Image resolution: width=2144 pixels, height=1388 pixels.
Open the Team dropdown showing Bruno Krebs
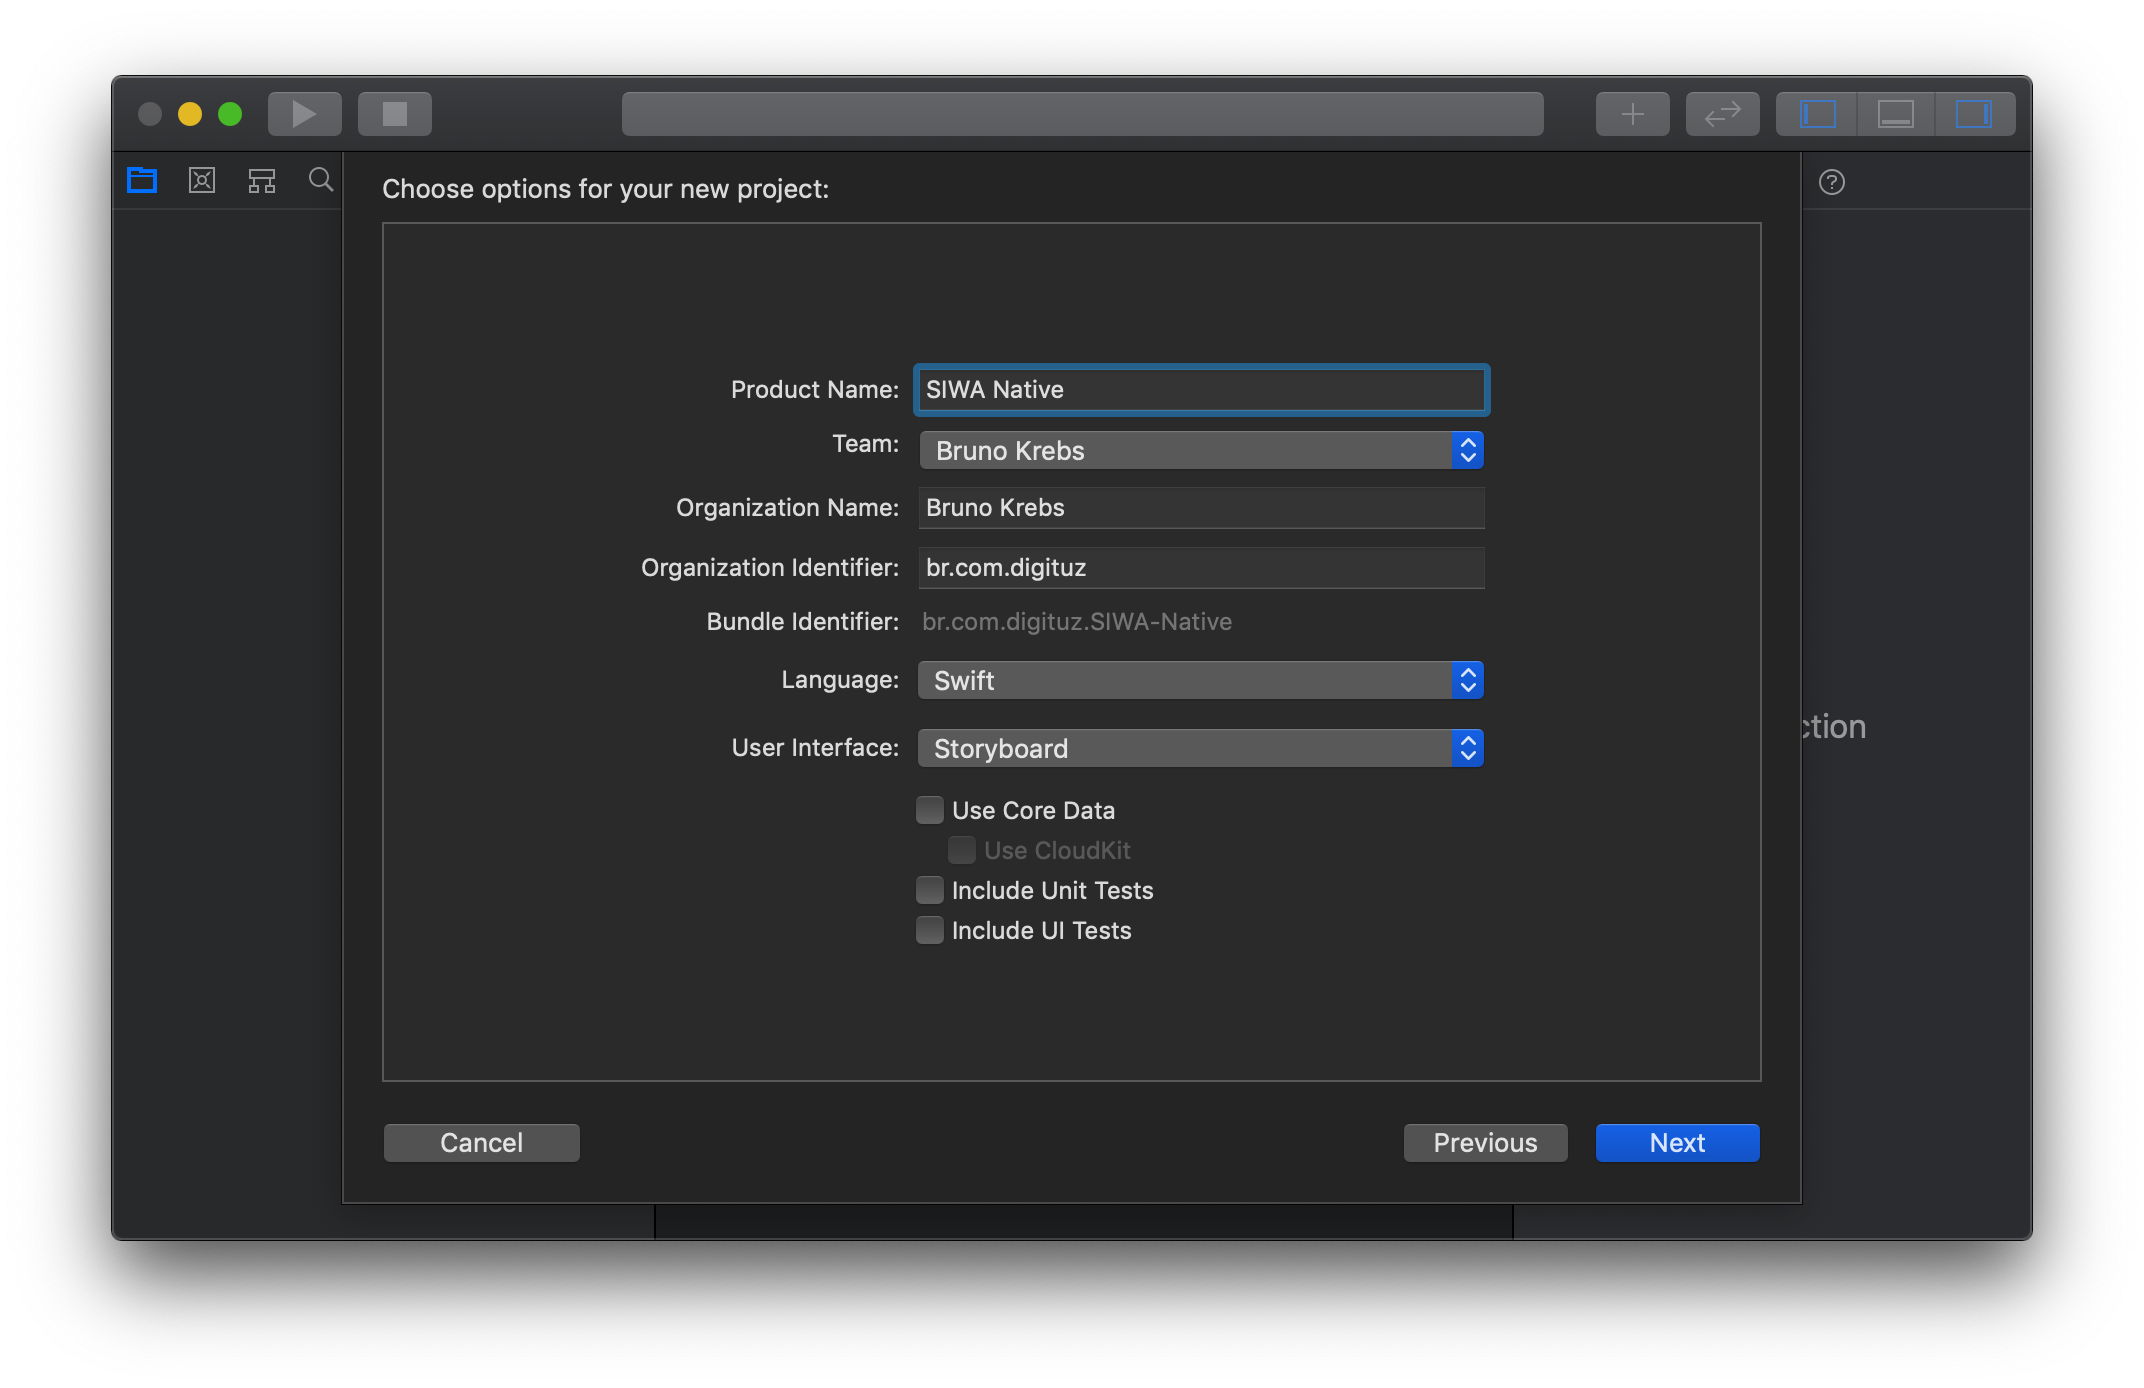click(1200, 451)
